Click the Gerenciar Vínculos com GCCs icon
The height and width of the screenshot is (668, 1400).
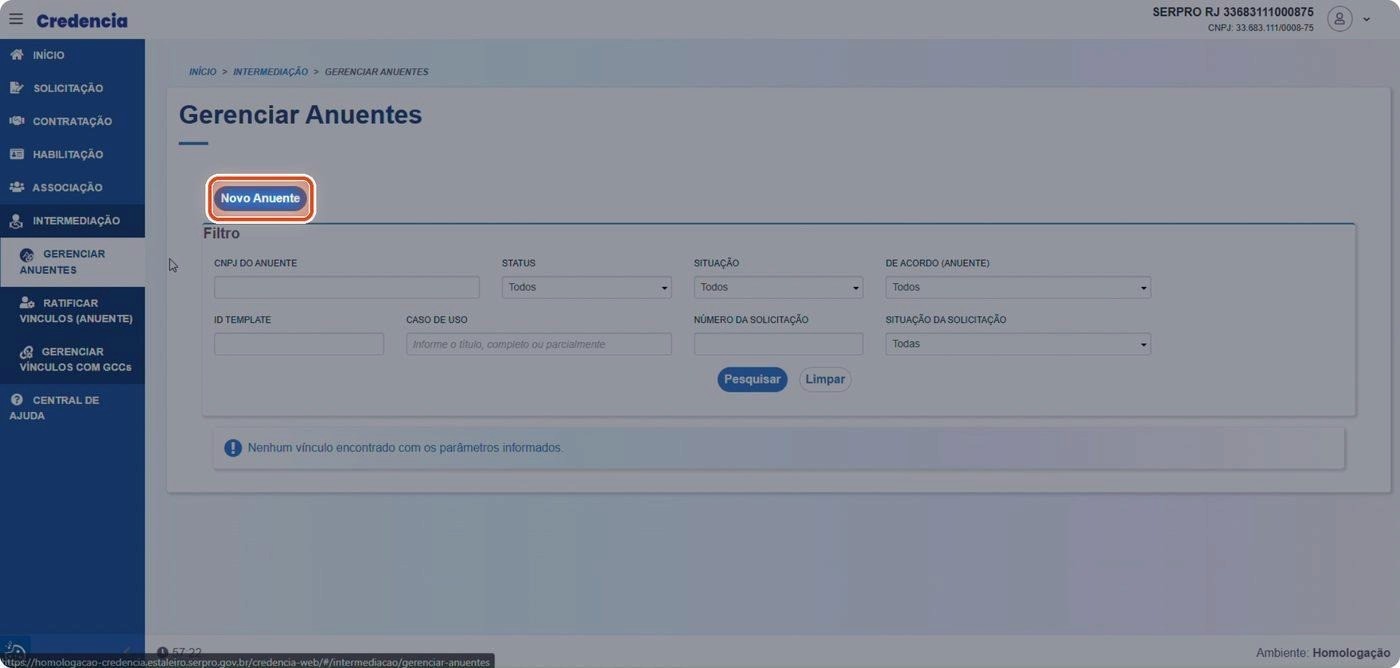coord(27,352)
